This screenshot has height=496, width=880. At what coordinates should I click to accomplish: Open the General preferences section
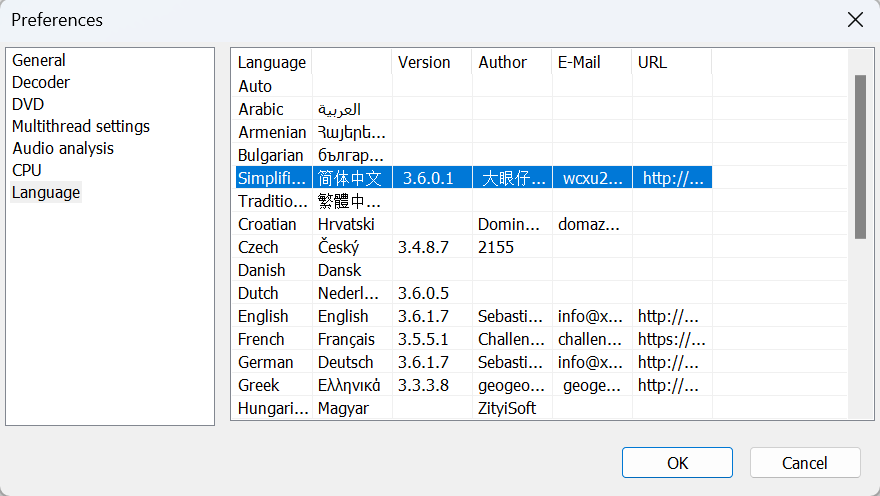[39, 60]
